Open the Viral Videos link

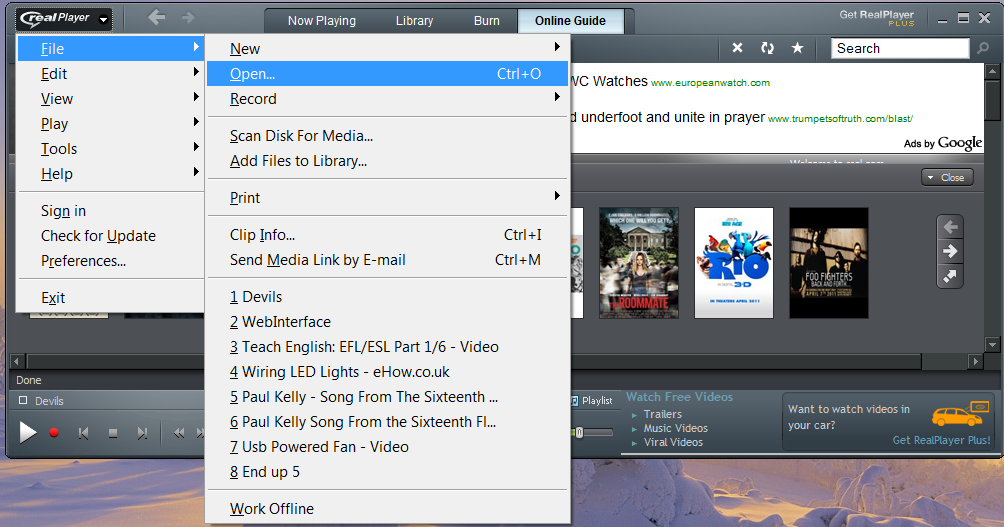click(673, 442)
